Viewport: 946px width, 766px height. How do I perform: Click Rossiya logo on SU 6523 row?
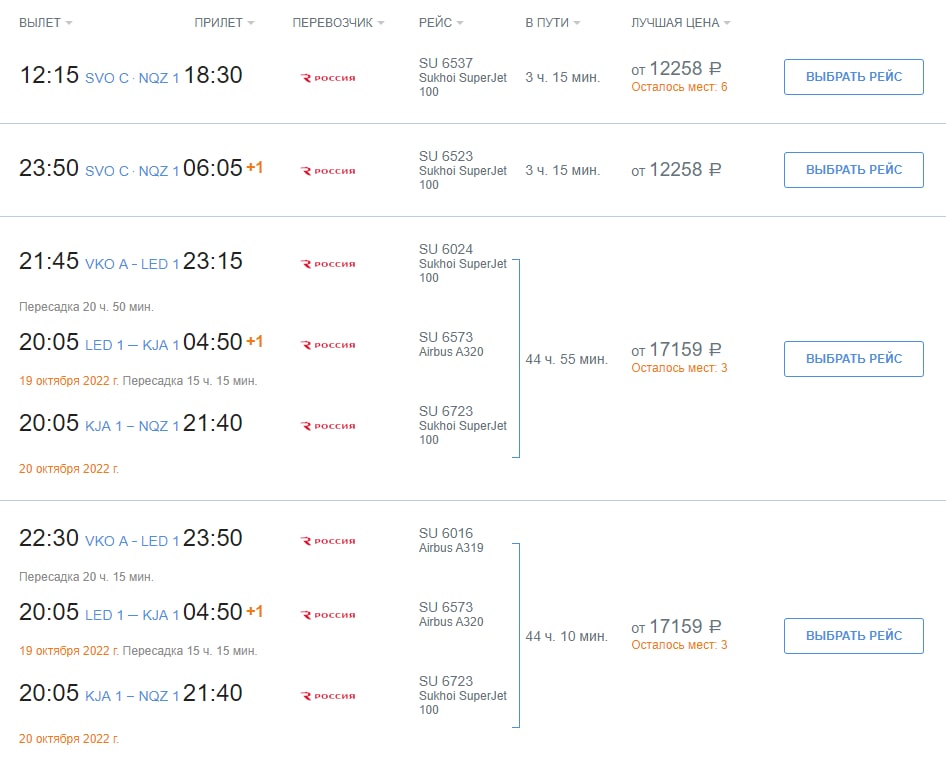click(x=328, y=171)
